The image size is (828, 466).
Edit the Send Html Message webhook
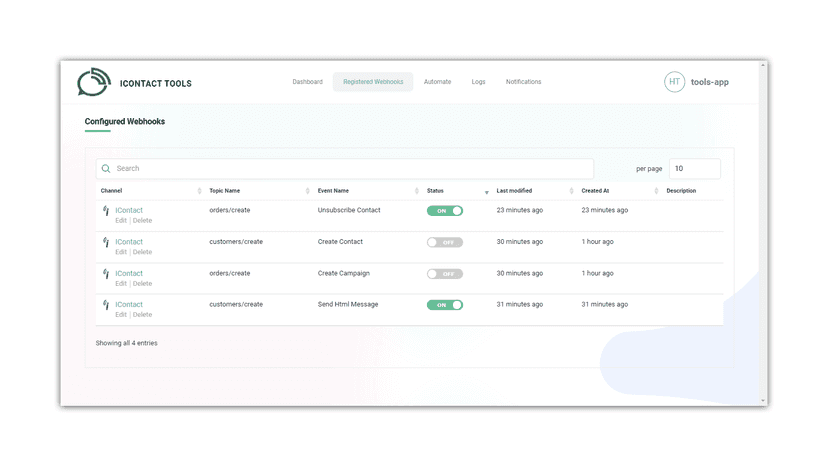tap(121, 315)
